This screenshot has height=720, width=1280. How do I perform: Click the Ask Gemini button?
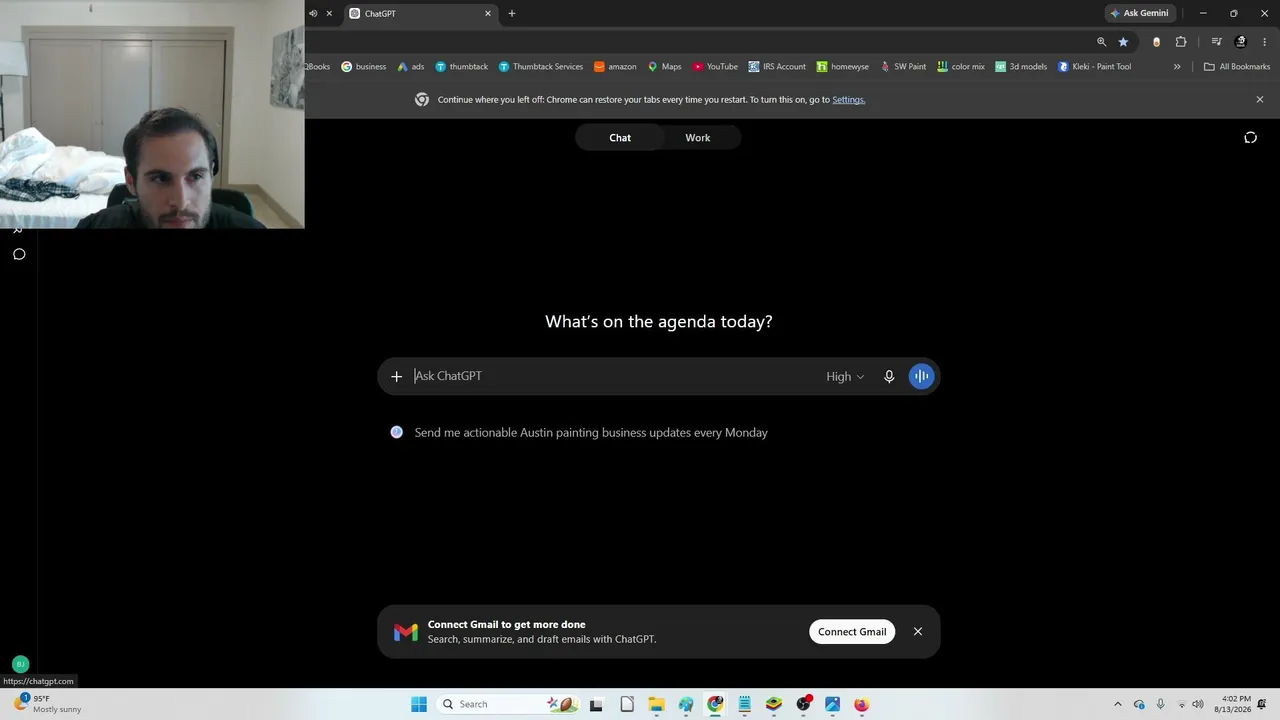tap(1139, 14)
